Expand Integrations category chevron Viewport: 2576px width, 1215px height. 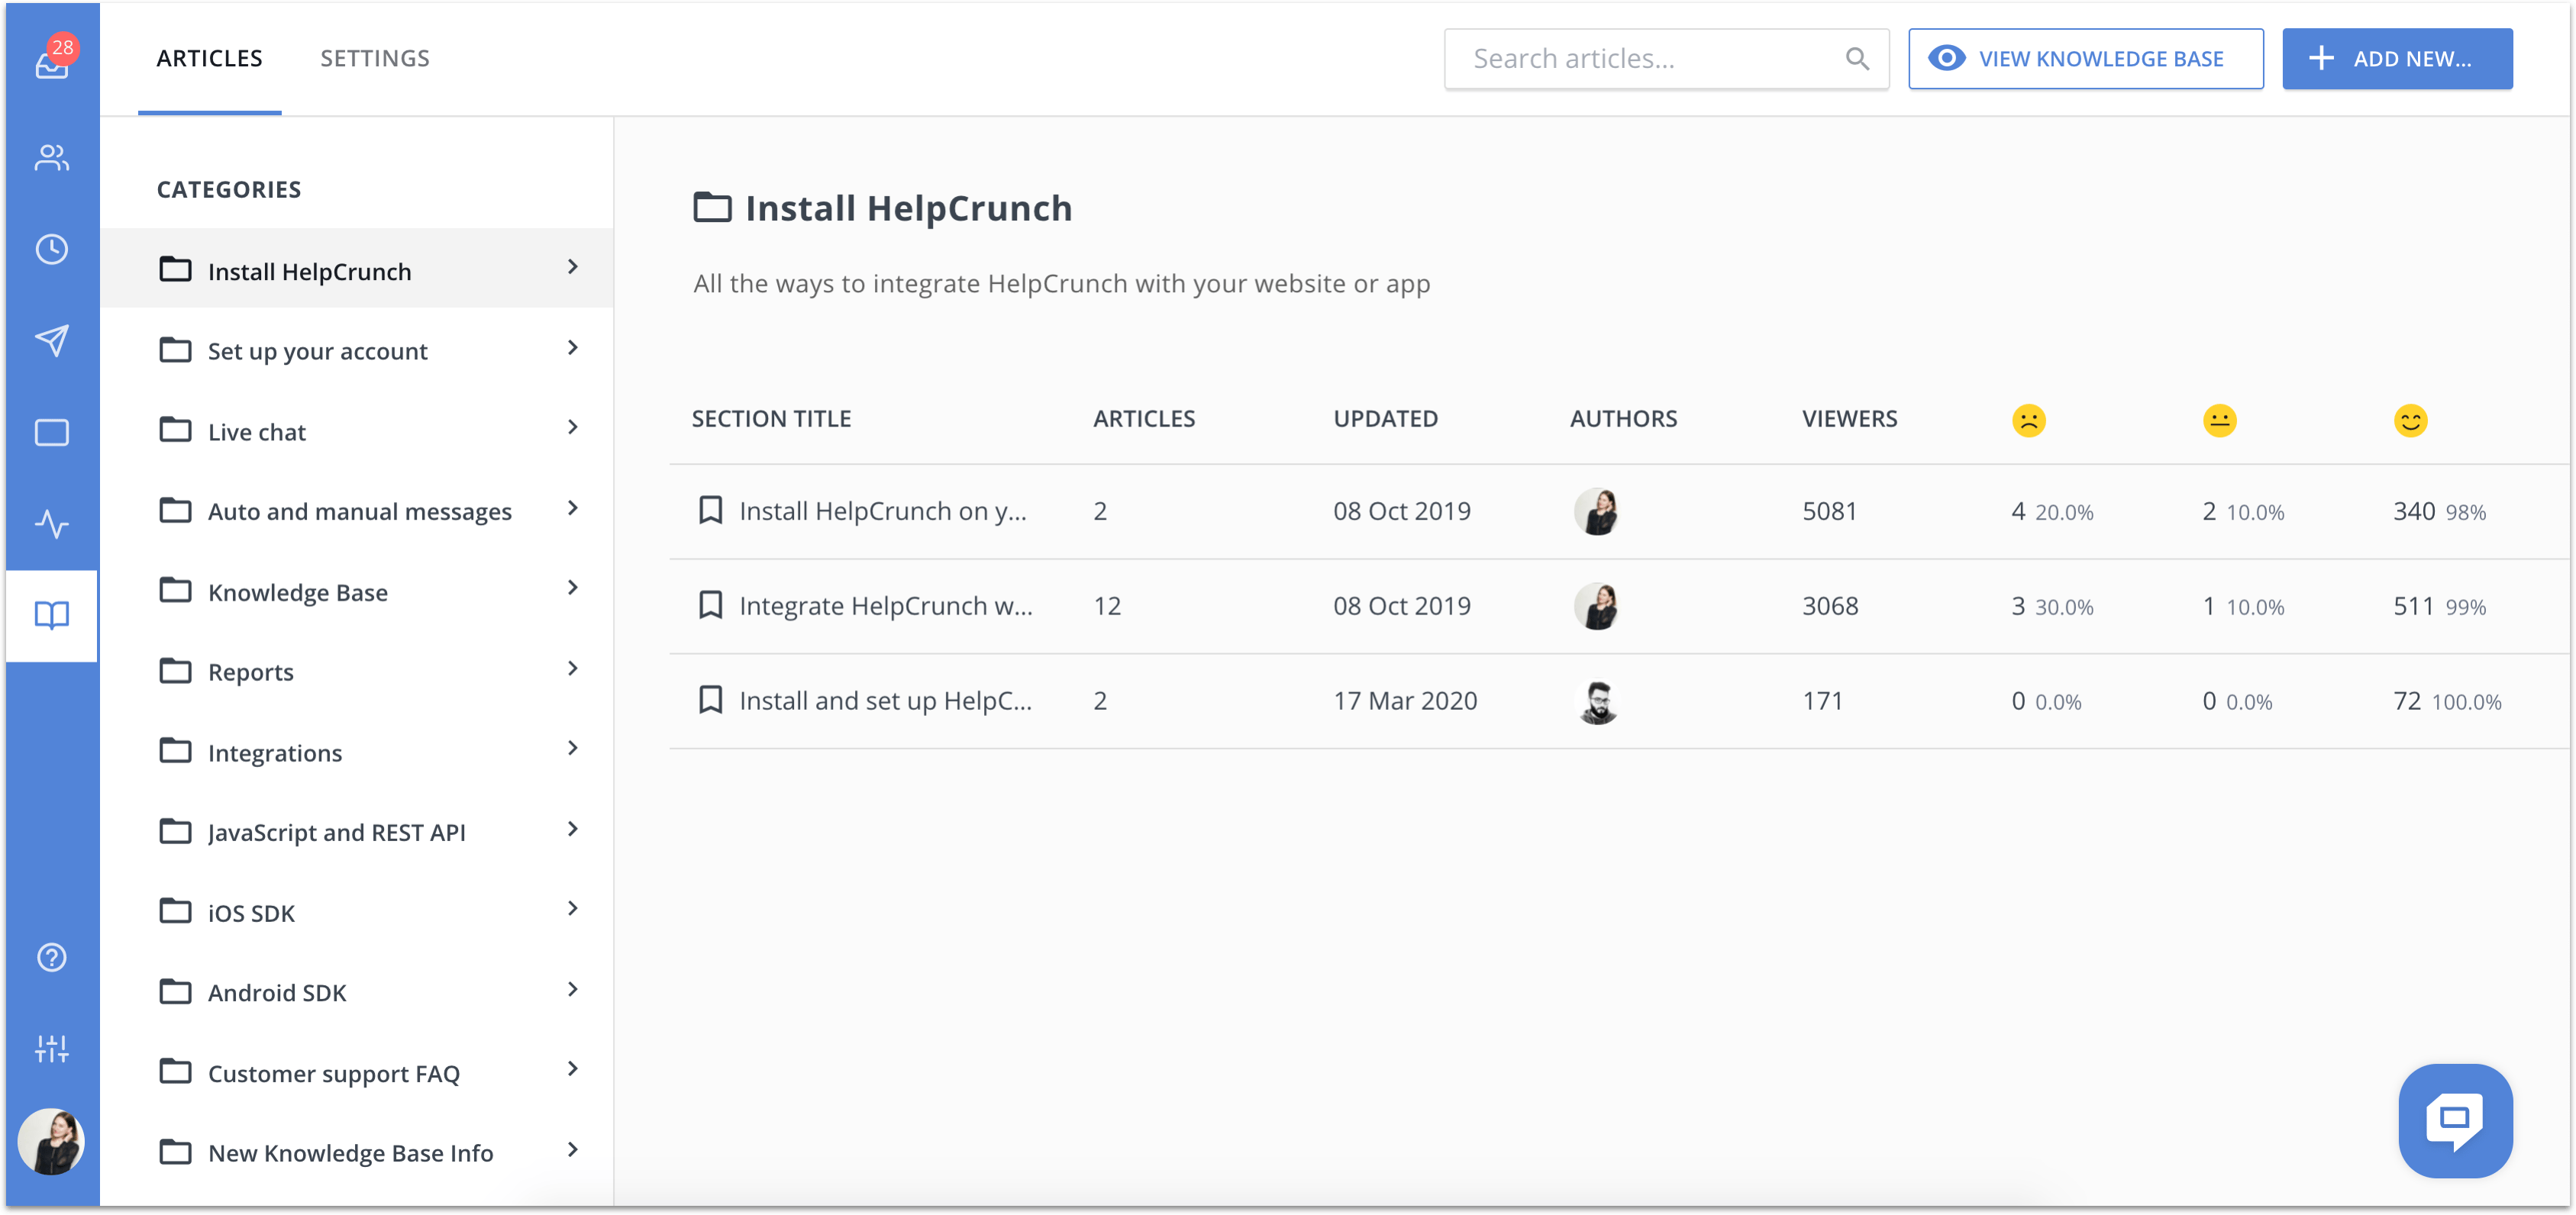[x=572, y=748]
